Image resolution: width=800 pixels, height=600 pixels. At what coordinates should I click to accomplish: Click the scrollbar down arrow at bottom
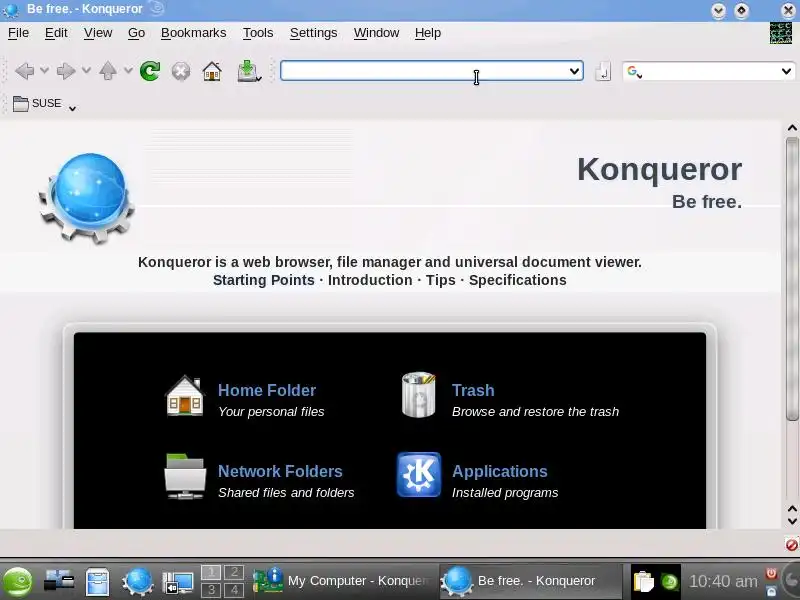coord(792,521)
